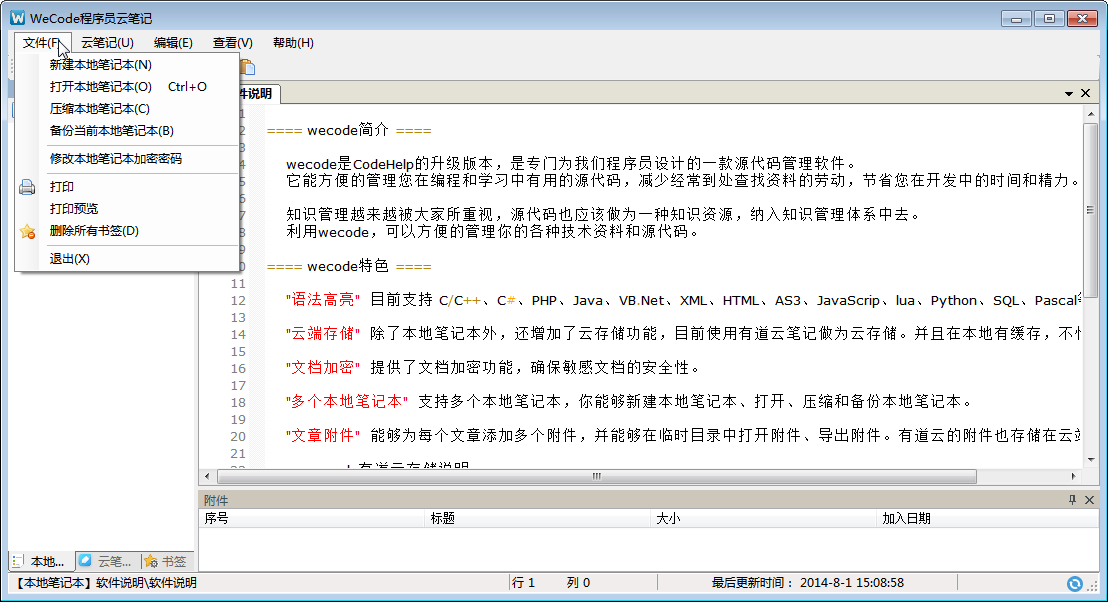The image size is (1108, 602).
Task: Switch to 书签 bookmarks tab
Action: pyautogui.click(x=167, y=562)
